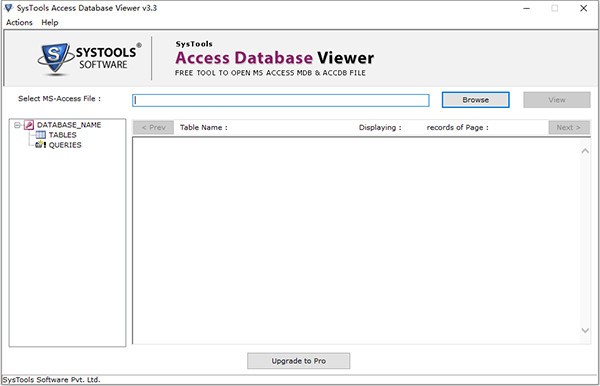
Task: Click the greyed-out View button
Action: pyautogui.click(x=557, y=100)
